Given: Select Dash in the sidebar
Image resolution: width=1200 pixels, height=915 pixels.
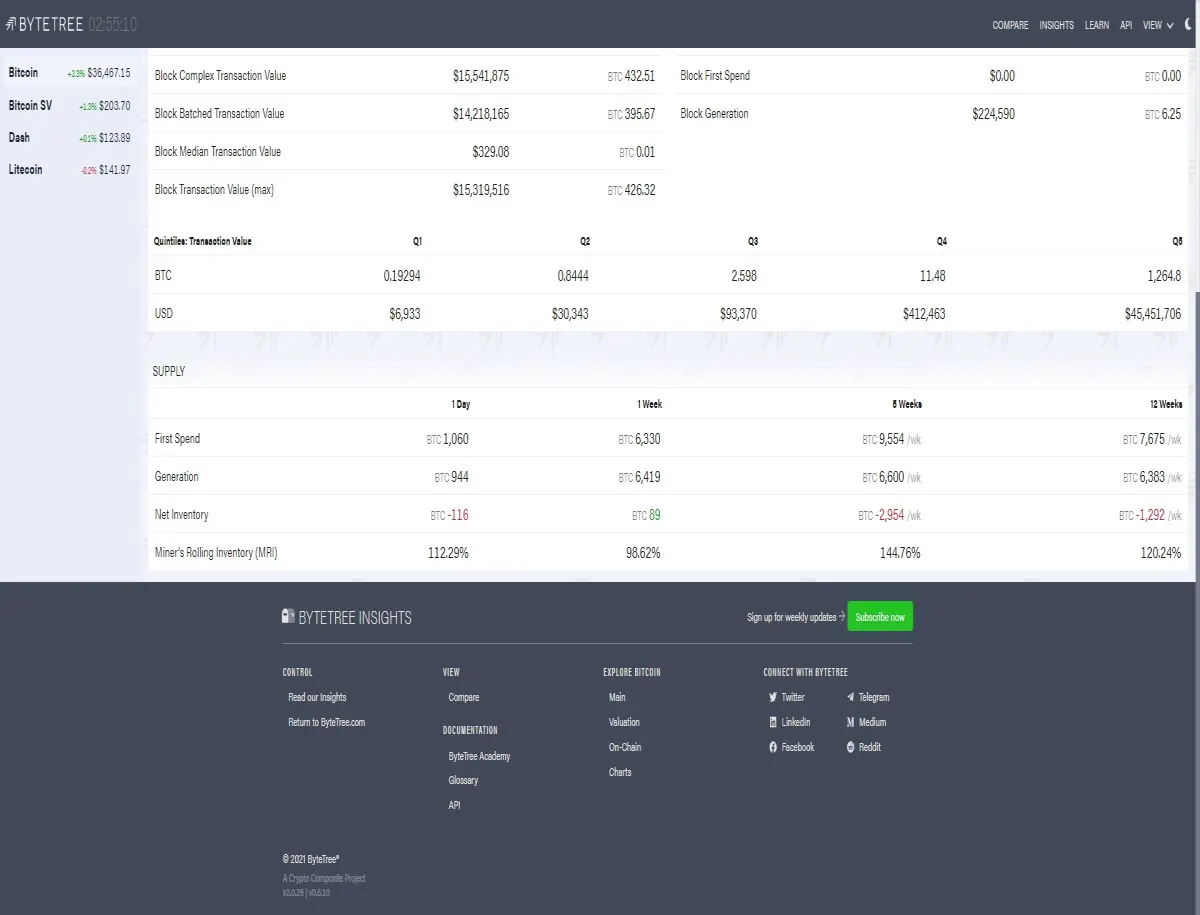Looking at the screenshot, I should 70,137.
